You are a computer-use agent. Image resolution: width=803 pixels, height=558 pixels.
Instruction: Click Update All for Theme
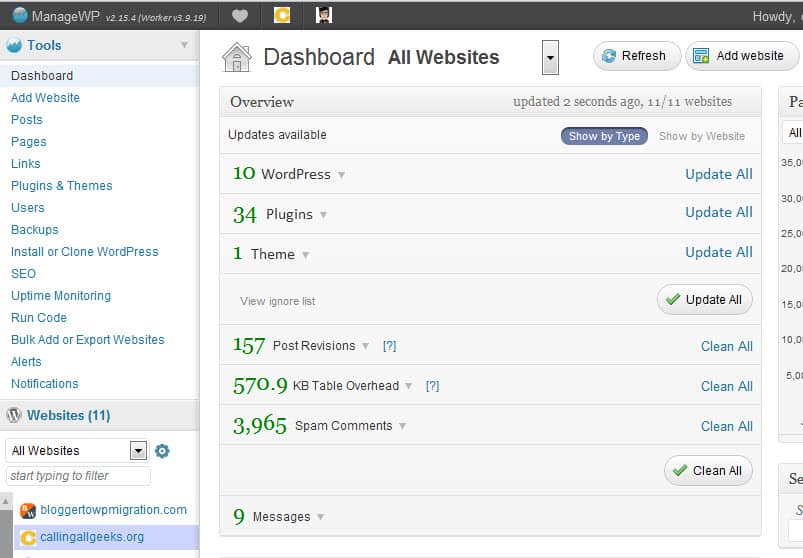(719, 252)
